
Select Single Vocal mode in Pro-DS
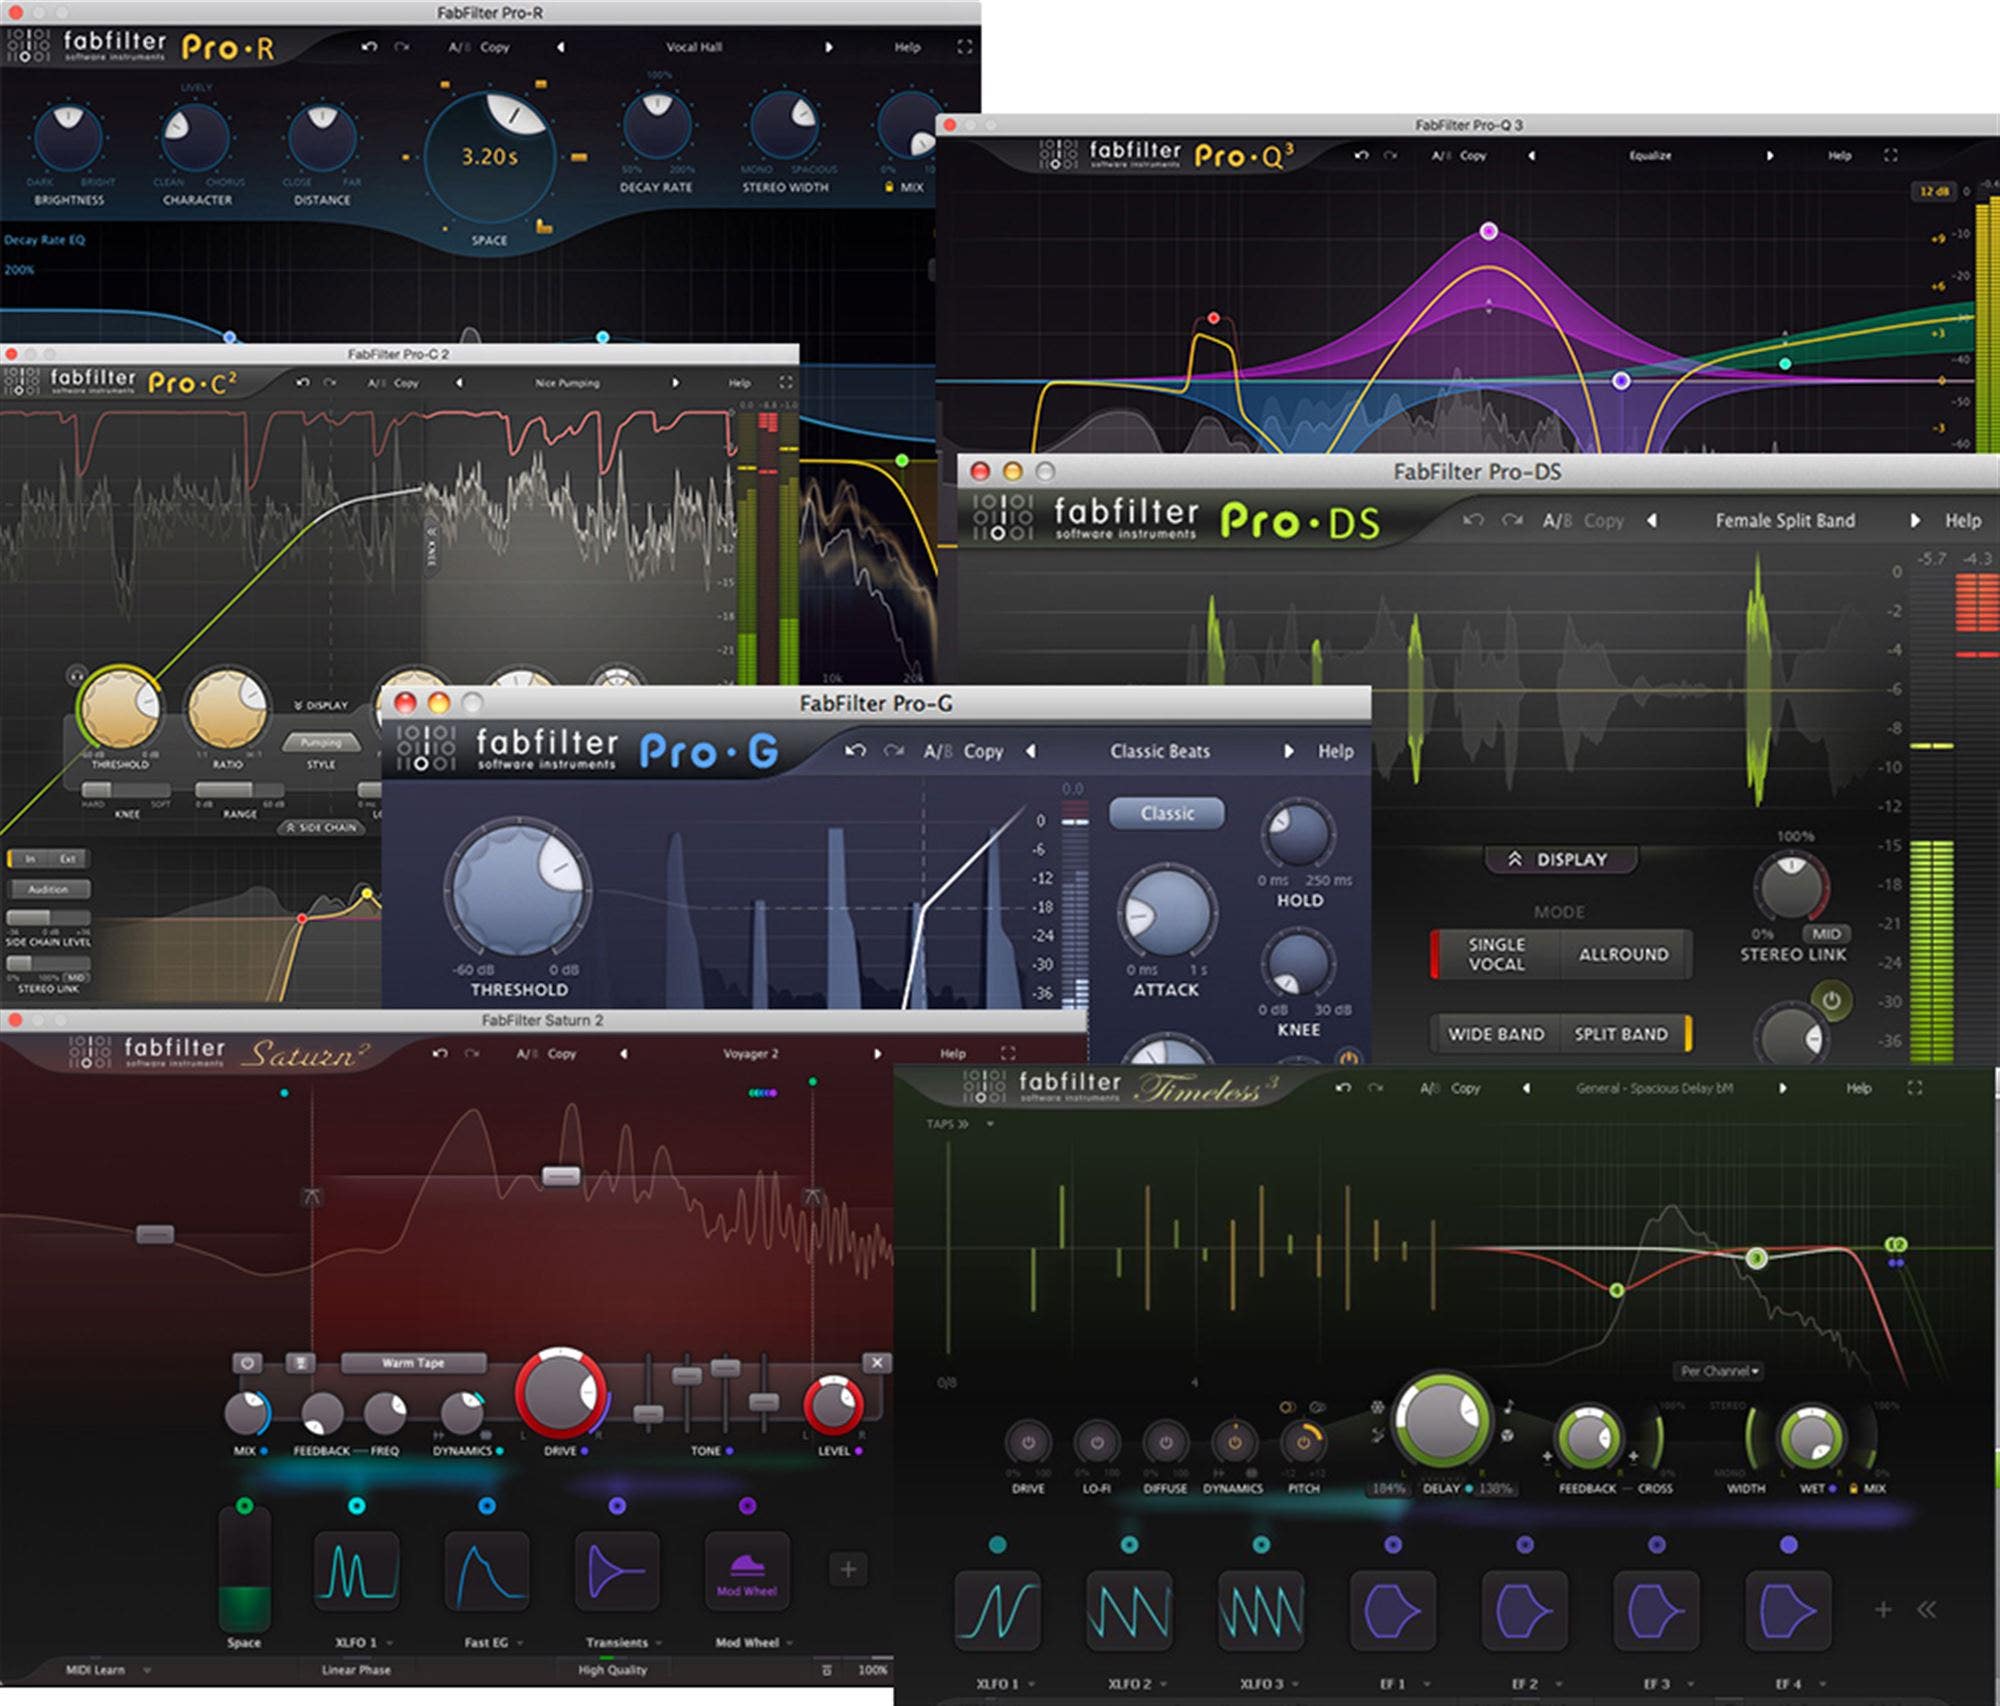[1496, 954]
